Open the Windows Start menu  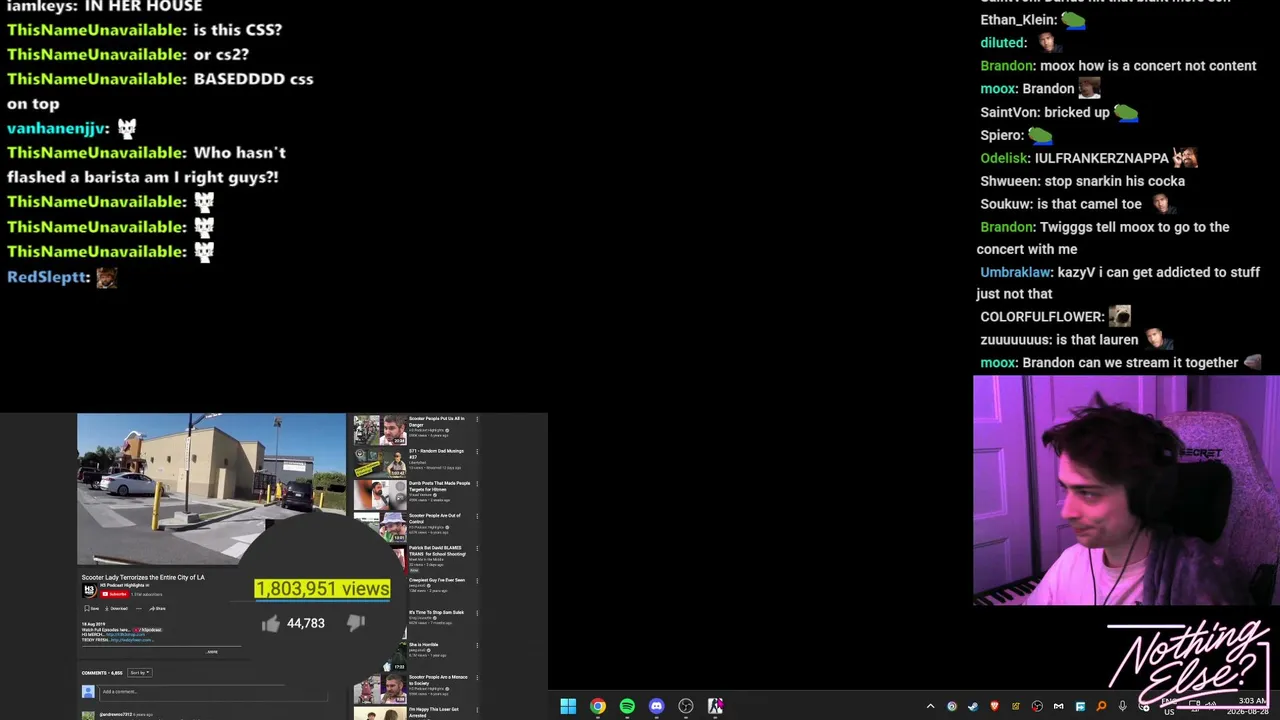tap(568, 706)
